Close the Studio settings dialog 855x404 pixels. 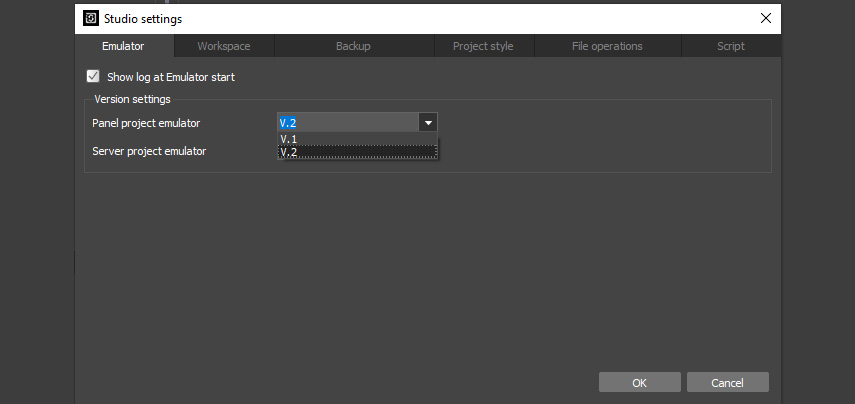[x=765, y=18]
